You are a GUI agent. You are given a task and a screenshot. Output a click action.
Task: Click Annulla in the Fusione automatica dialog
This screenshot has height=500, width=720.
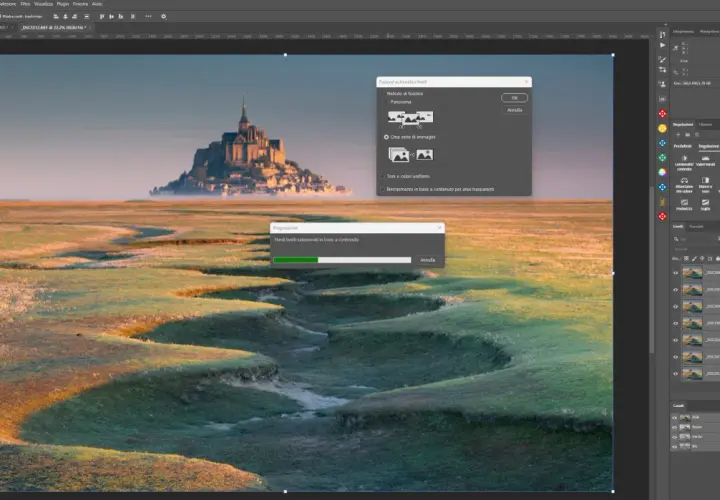[x=514, y=110]
